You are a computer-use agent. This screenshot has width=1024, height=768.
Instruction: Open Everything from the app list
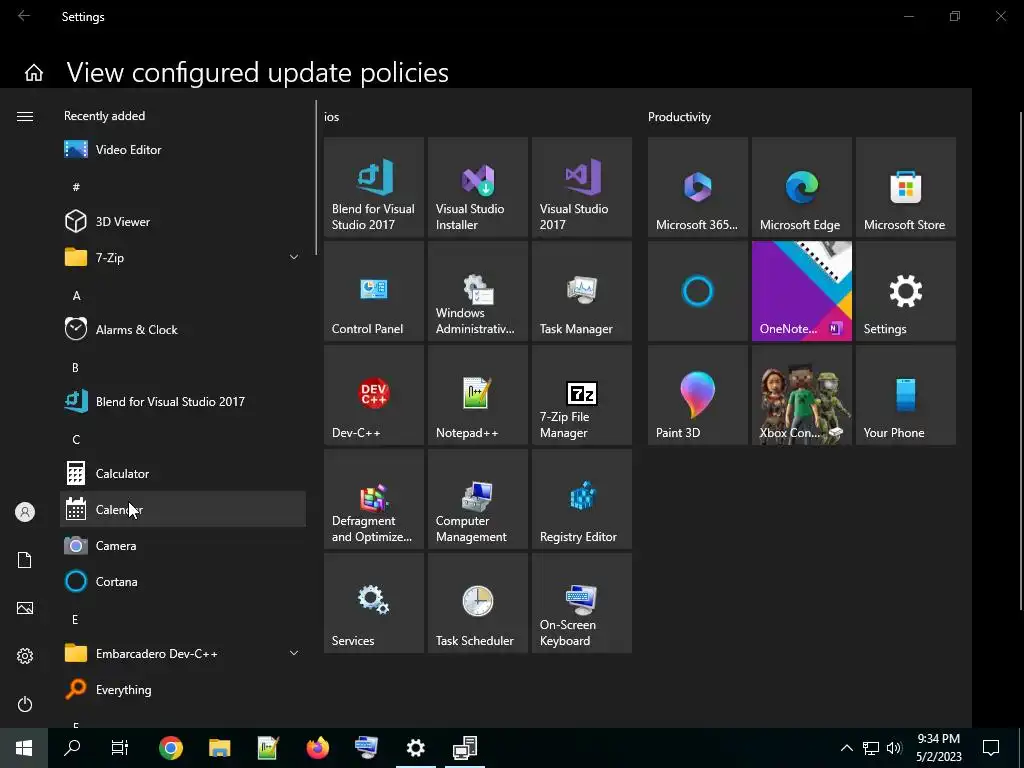183,689
